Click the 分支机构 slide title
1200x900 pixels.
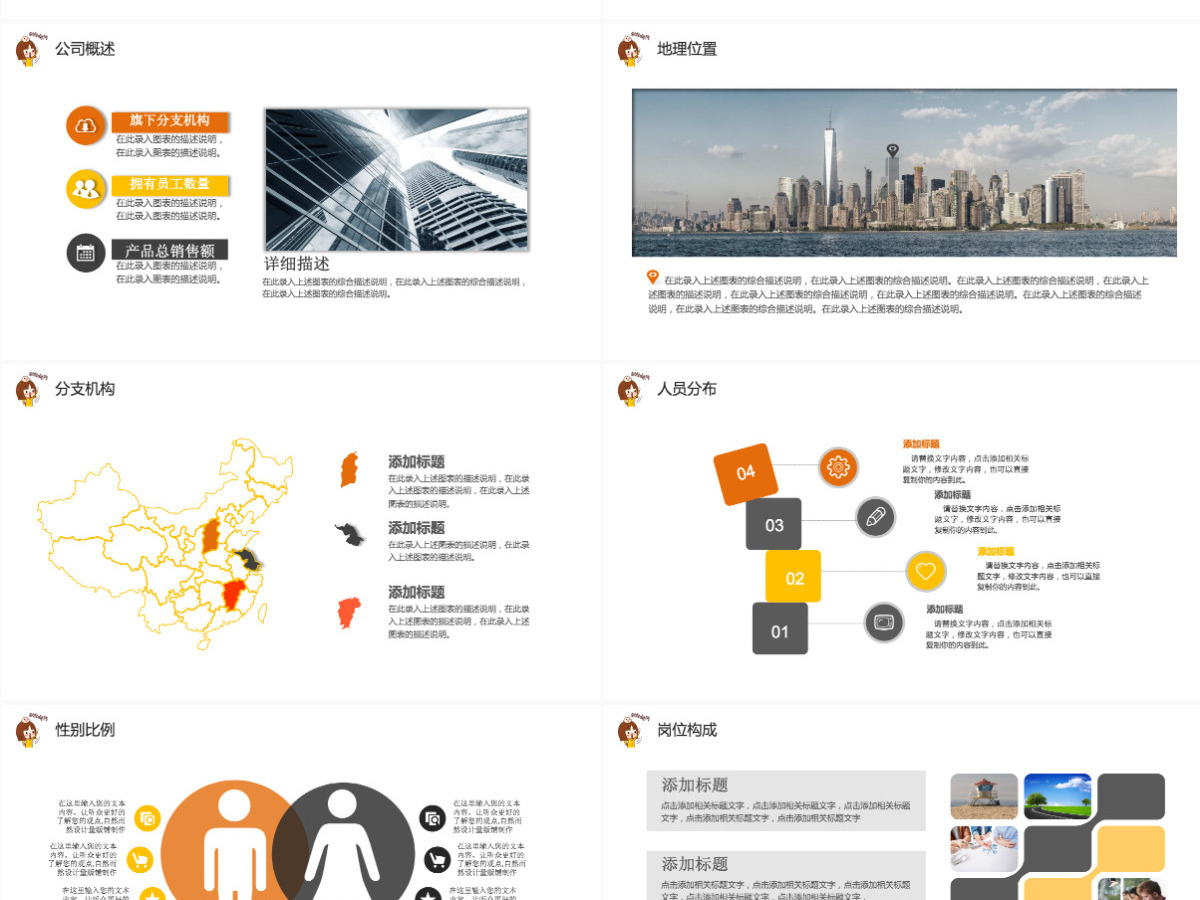pos(85,389)
